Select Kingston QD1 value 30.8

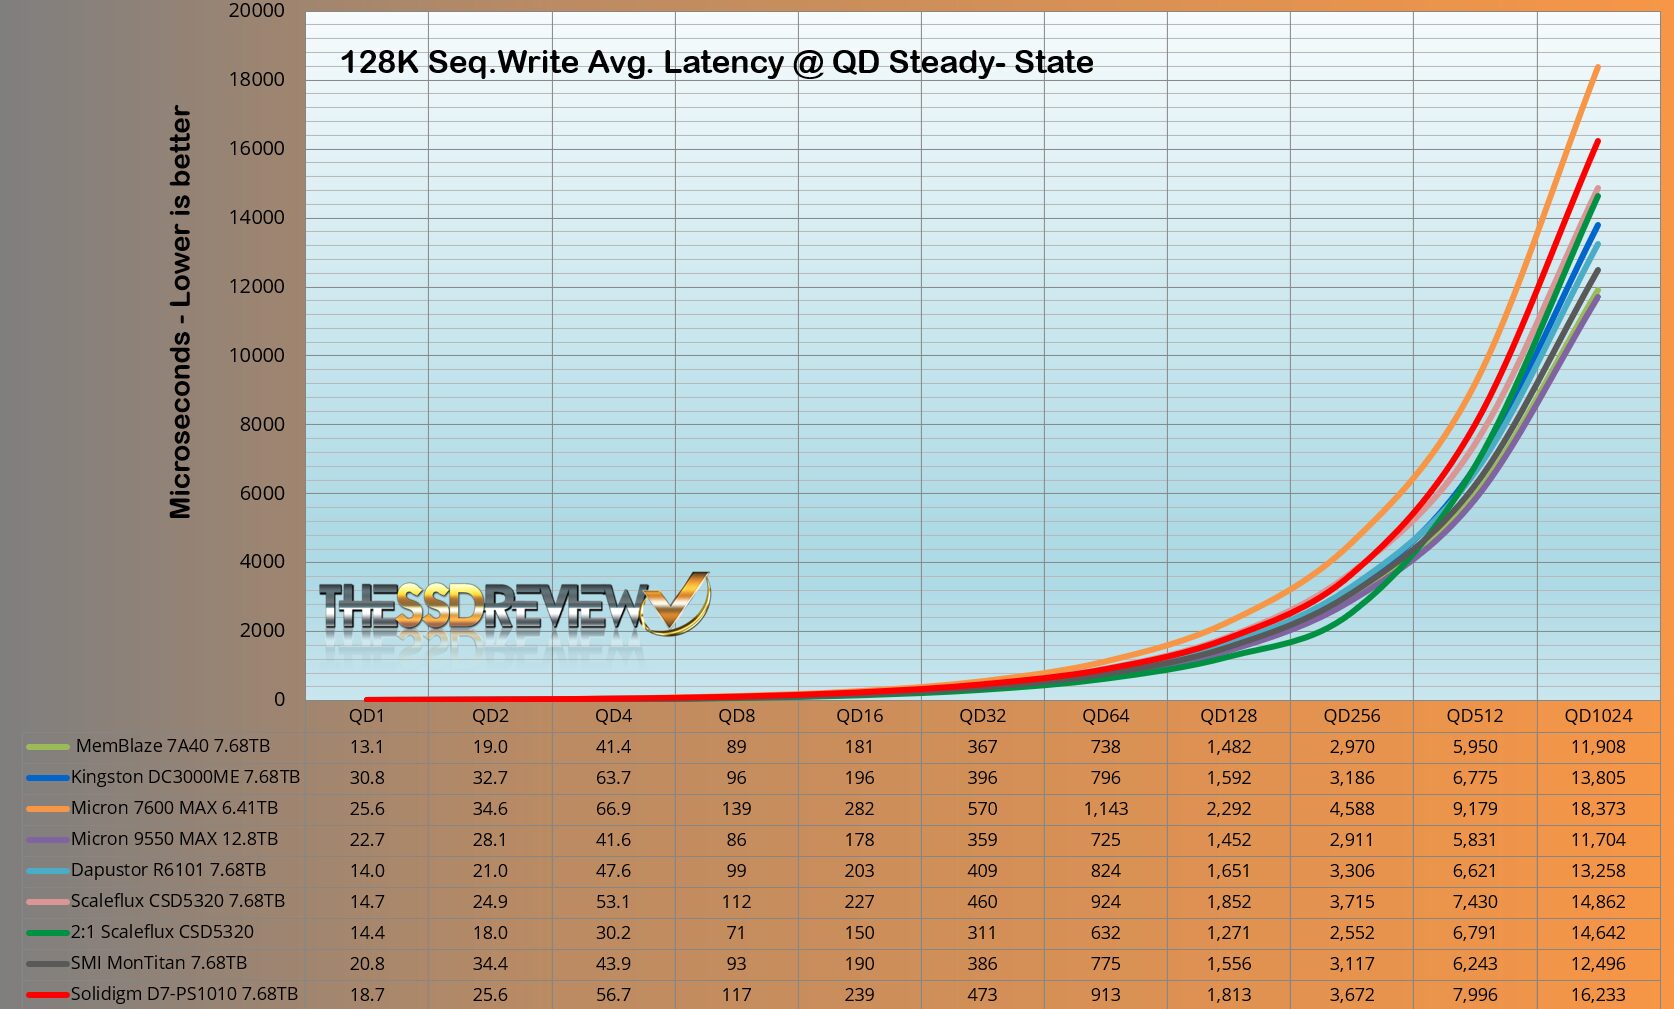point(367,778)
